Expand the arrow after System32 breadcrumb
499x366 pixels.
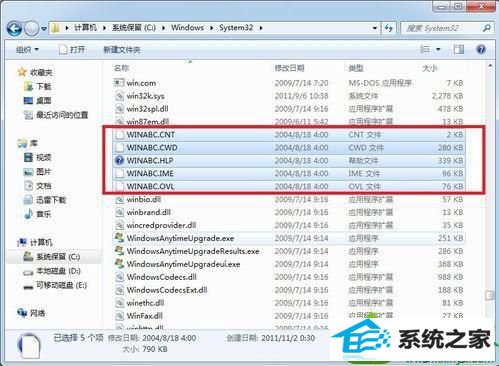(261, 28)
